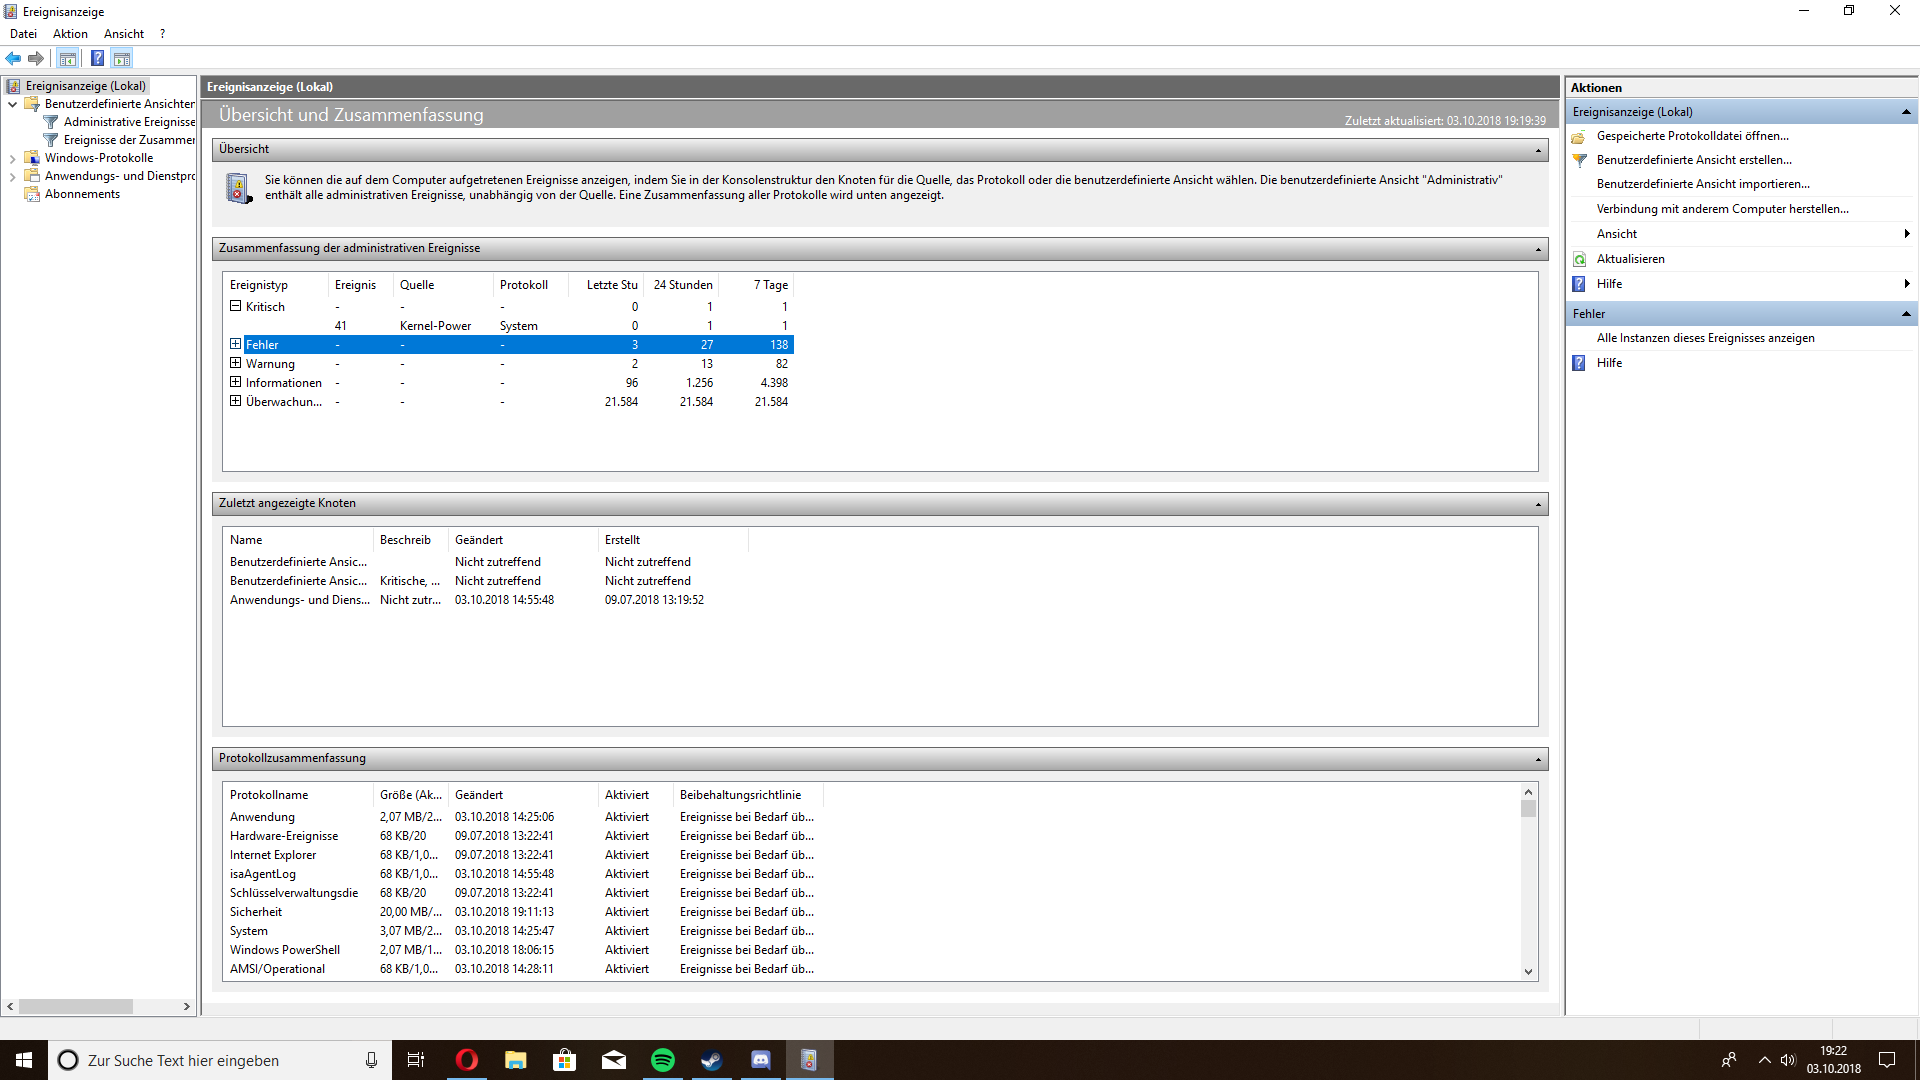Expand the Fehler event type row
Image resolution: width=1920 pixels, height=1080 pixels.
coord(235,344)
